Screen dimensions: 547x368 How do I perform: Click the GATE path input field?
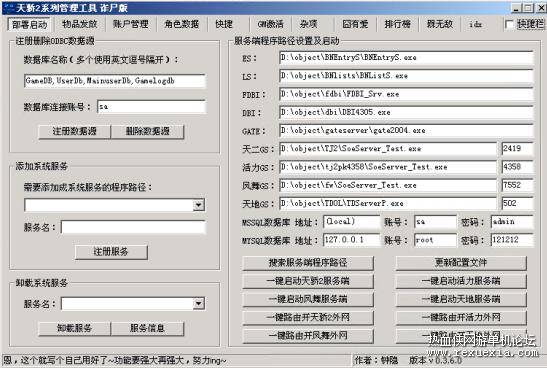406,131
